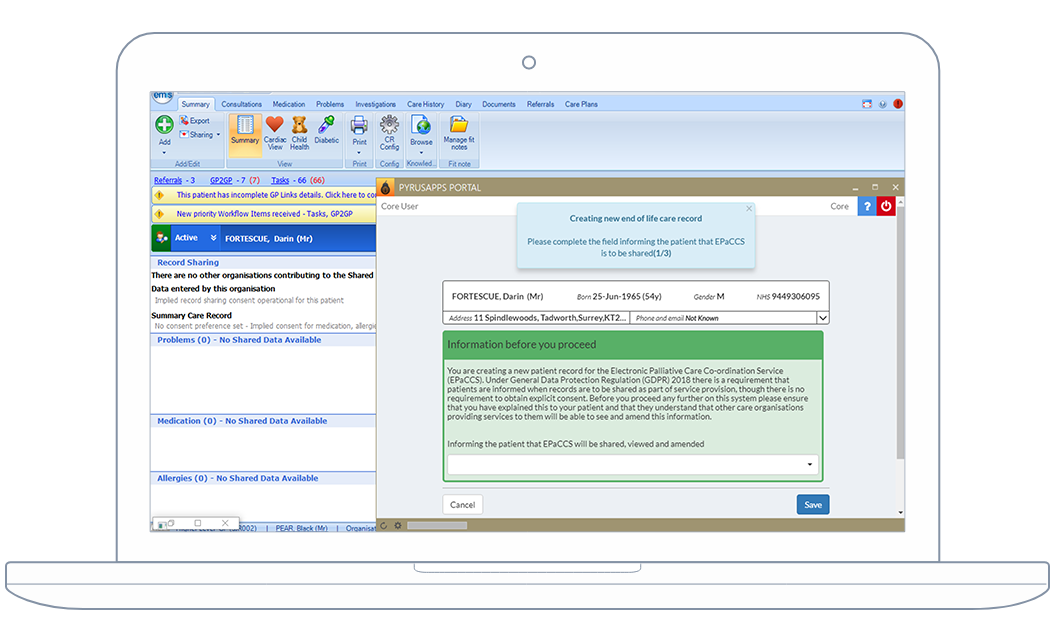
Task: Open the Investigations tab
Action: click(x=375, y=104)
